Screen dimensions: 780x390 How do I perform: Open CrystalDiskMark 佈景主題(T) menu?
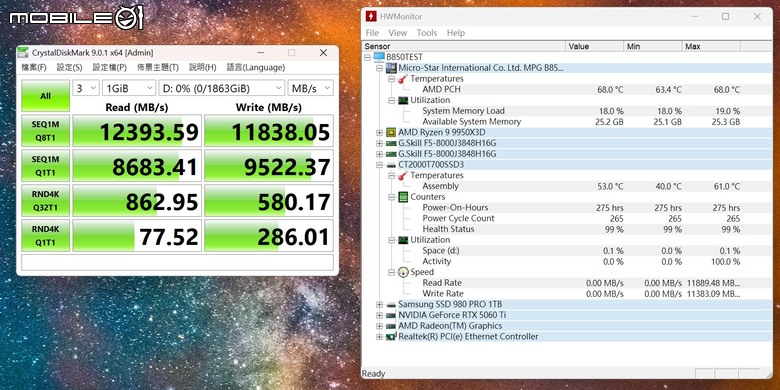coord(158,67)
